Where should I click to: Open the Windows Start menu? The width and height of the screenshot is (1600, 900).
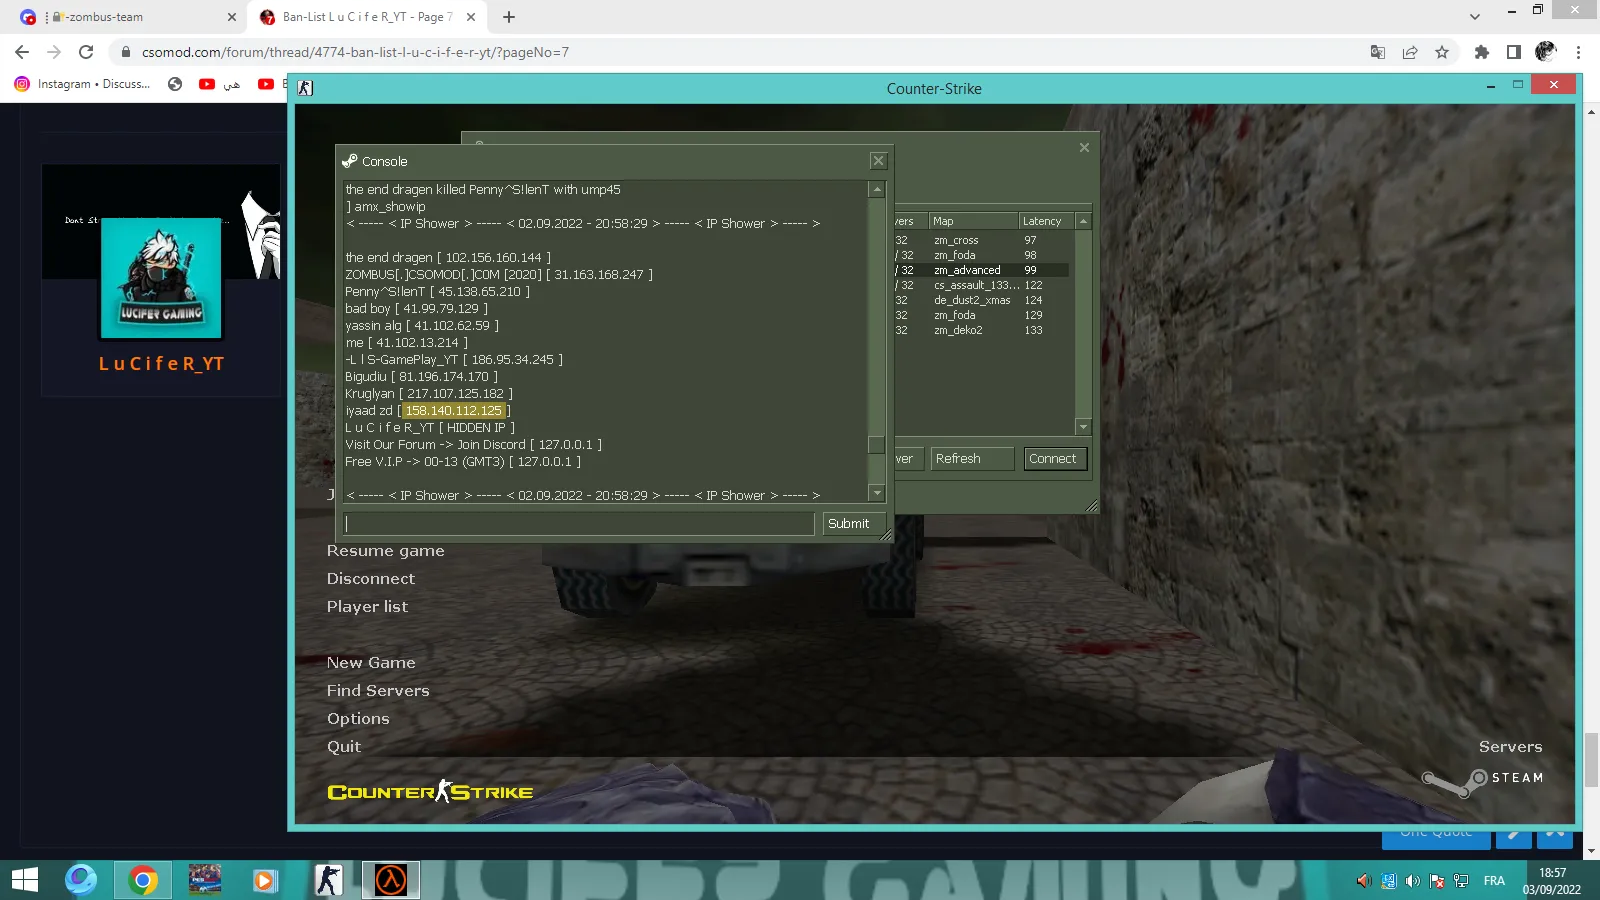tap(25, 880)
